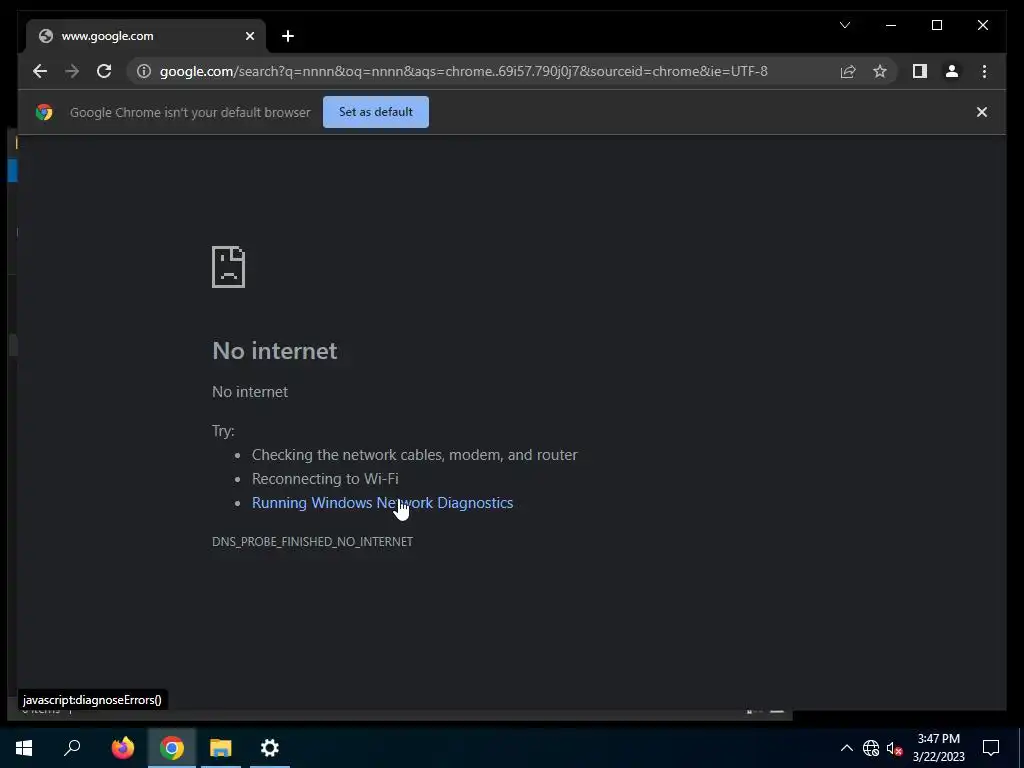The image size is (1024, 768).
Task: Open File Explorer from taskbar
Action: click(221, 748)
